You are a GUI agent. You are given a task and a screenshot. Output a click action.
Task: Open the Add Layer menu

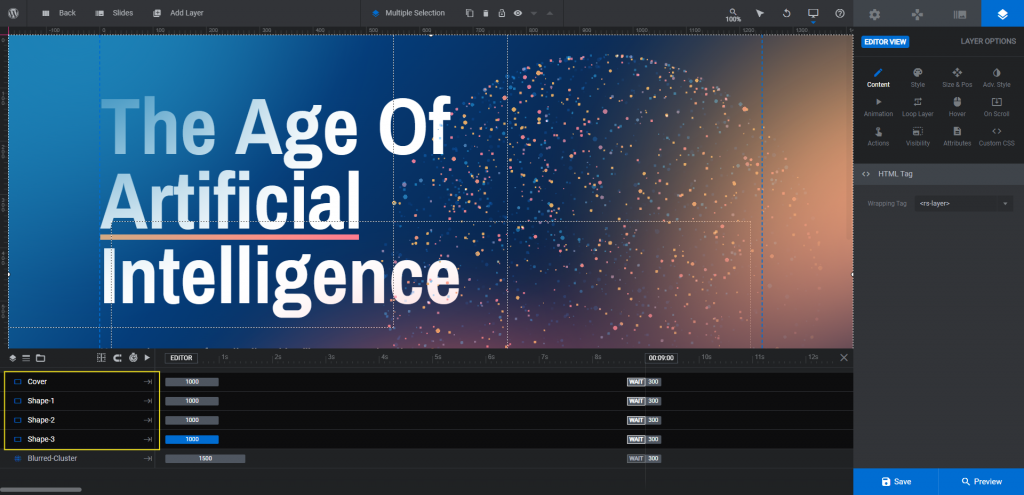[x=178, y=14]
